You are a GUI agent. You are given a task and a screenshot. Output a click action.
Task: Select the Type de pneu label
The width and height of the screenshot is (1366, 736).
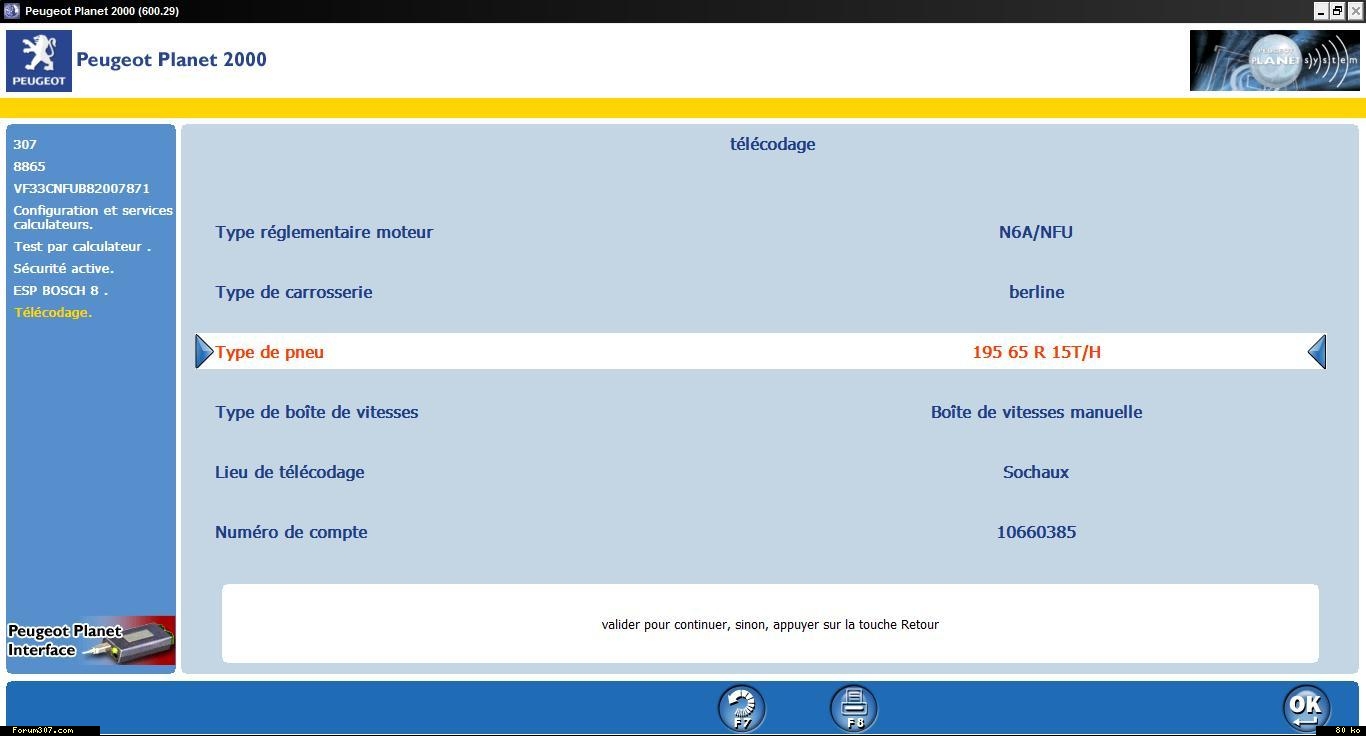click(270, 352)
